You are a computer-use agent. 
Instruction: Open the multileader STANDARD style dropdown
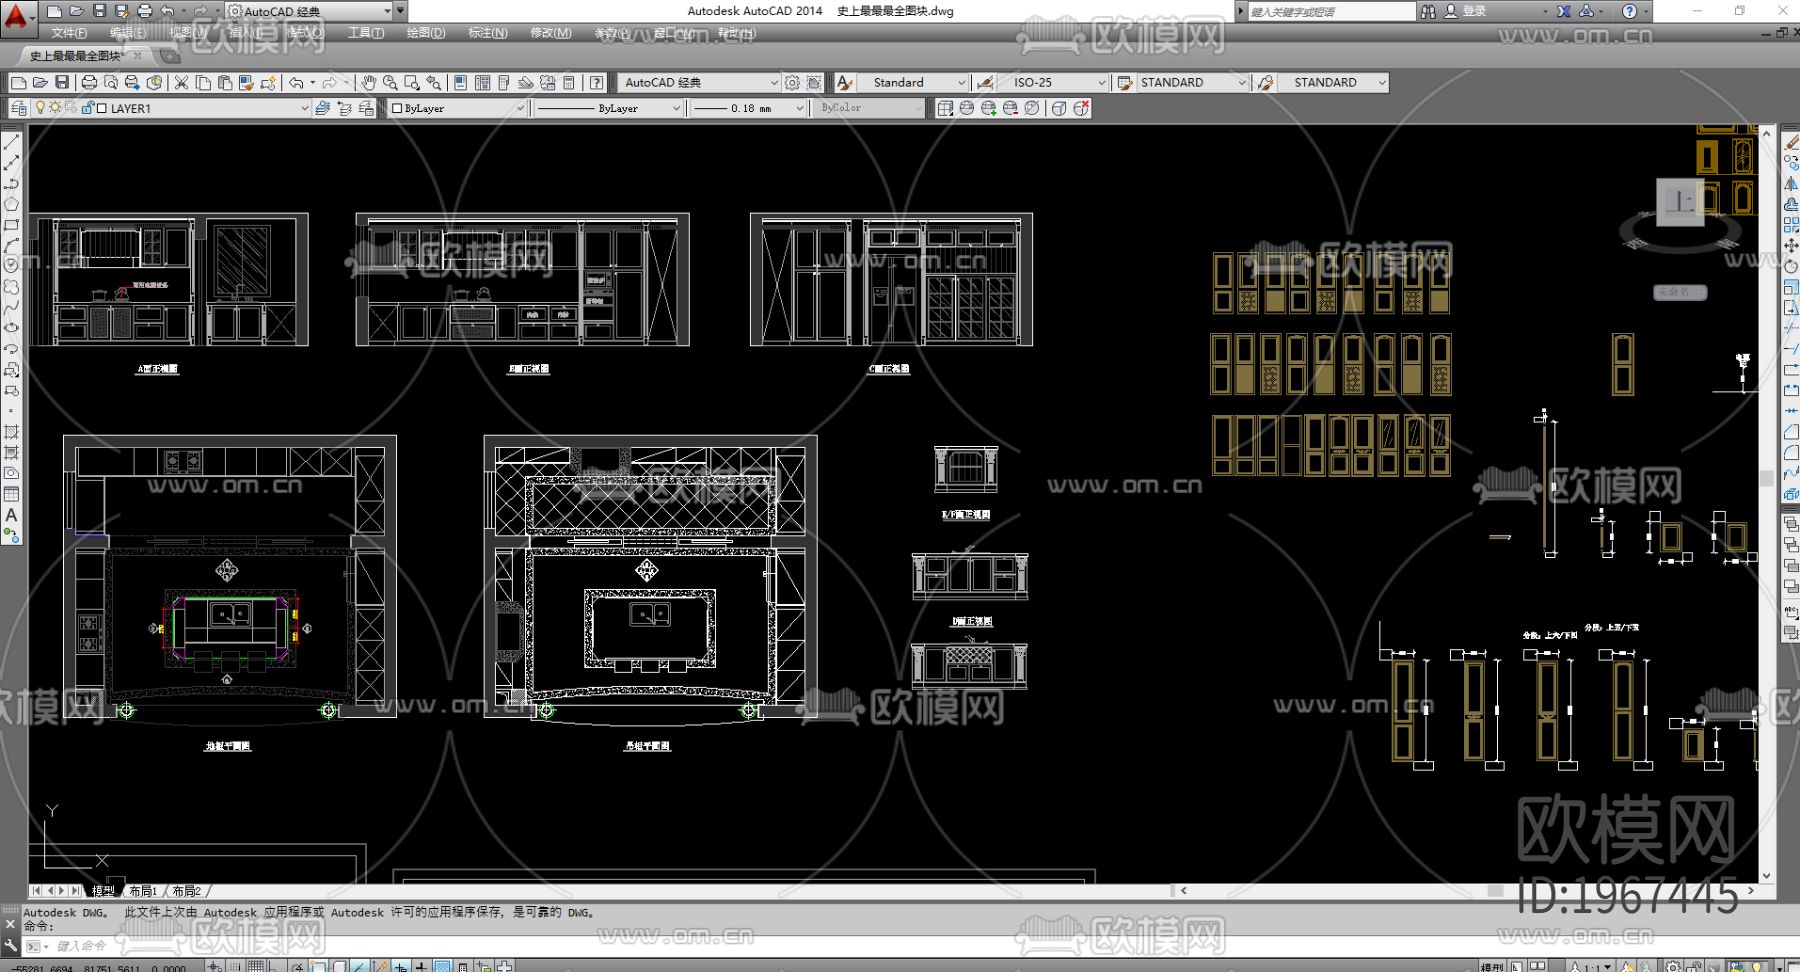[1383, 83]
